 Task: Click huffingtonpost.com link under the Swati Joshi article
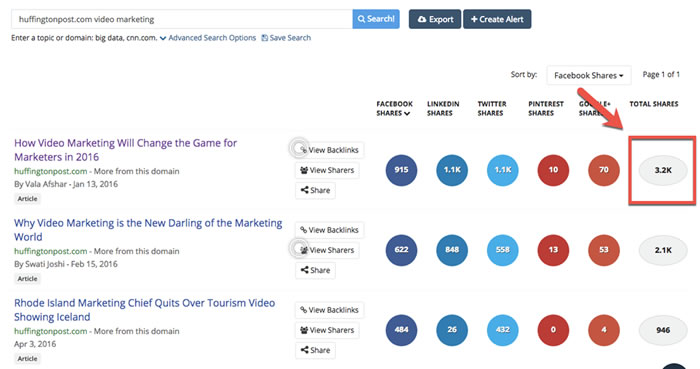50,251
